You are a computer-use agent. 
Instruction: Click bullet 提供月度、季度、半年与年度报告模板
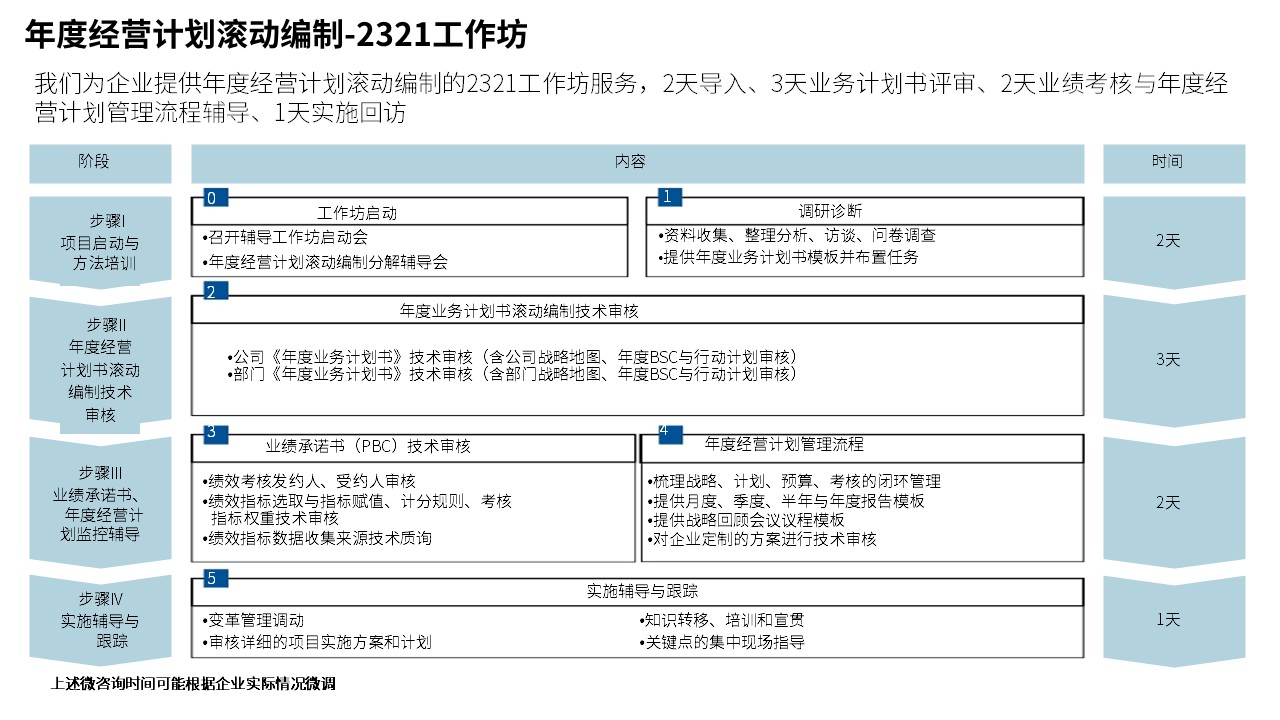(786, 501)
